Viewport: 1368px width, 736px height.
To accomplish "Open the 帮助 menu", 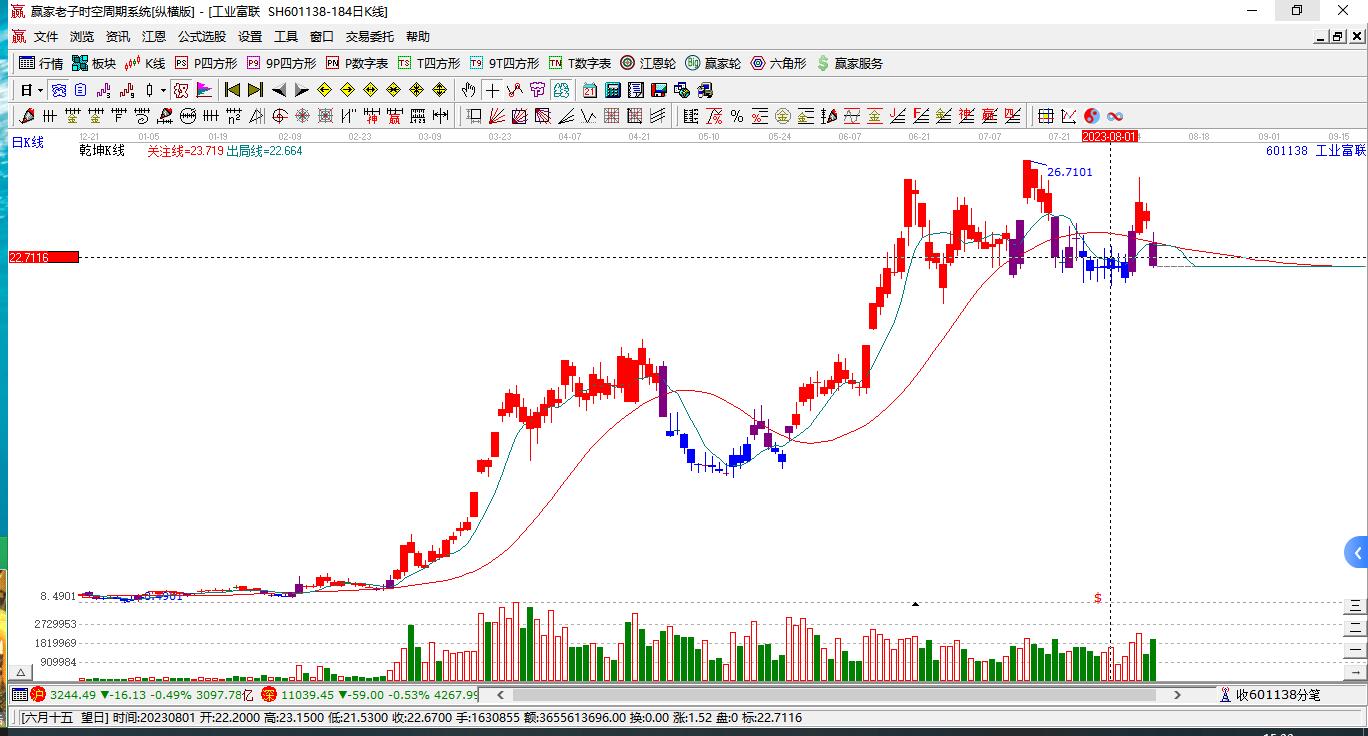I will (x=418, y=36).
